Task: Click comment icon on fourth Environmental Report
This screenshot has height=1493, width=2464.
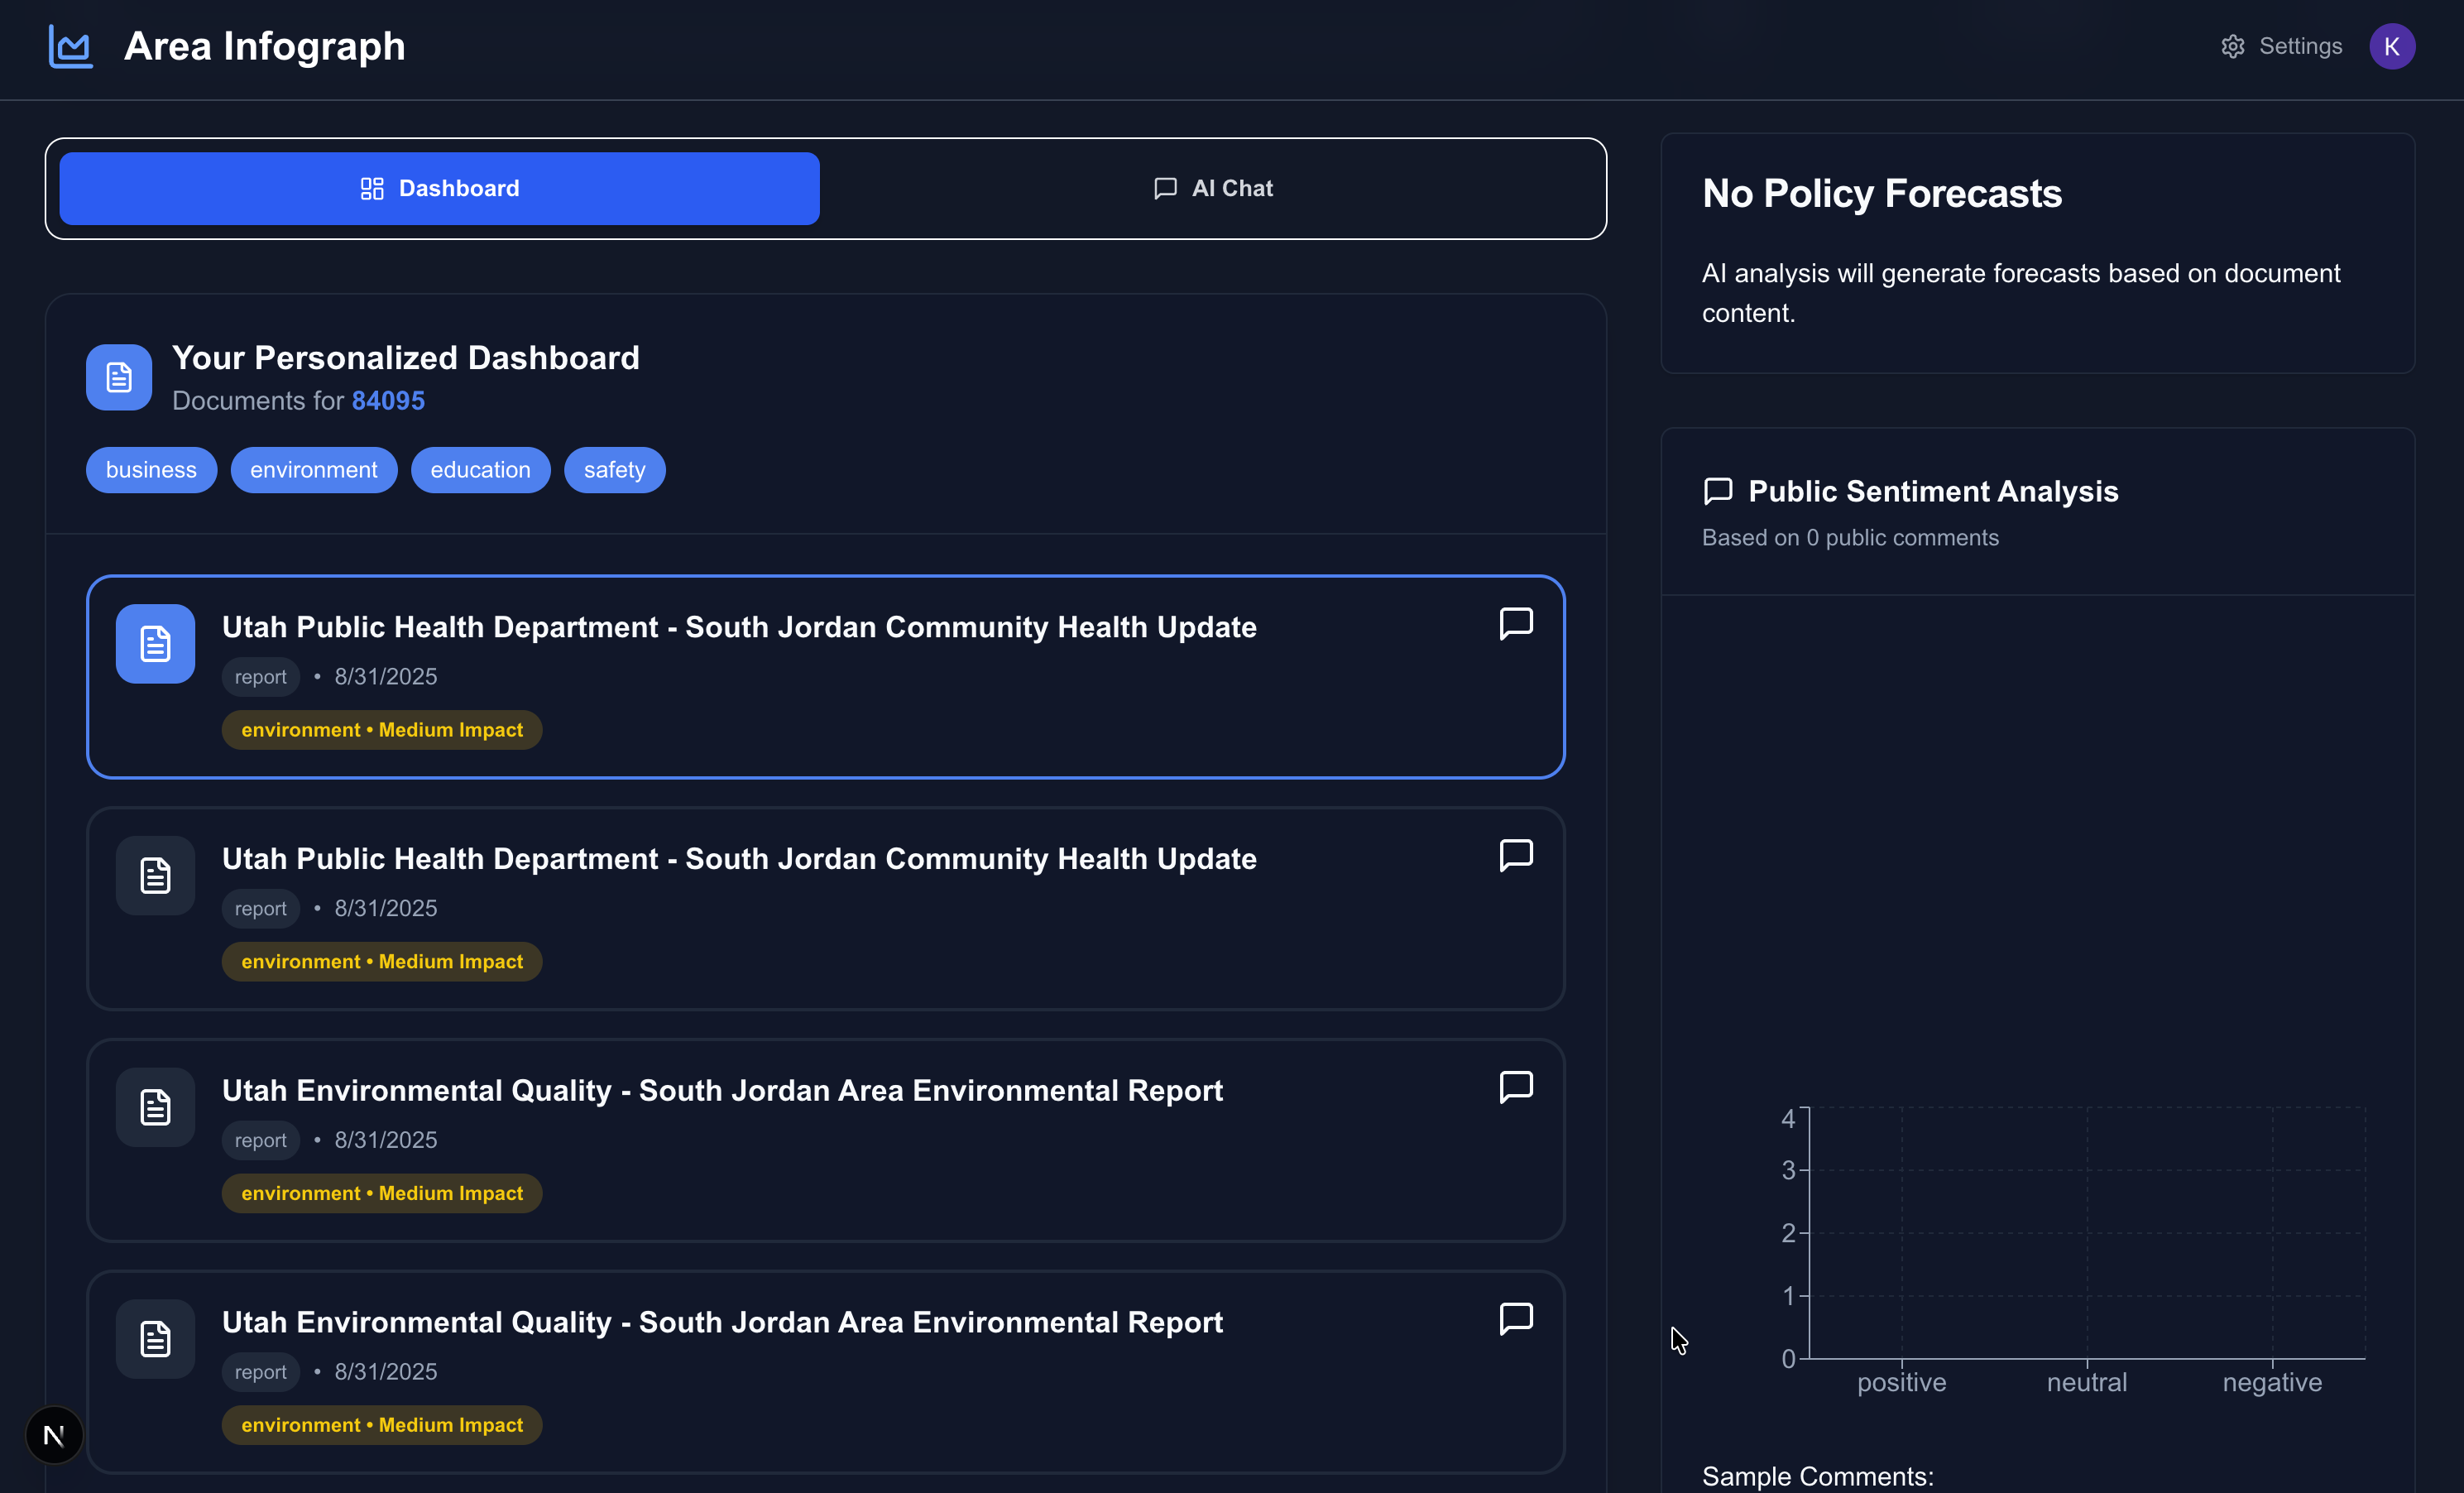Action: 1516,1318
